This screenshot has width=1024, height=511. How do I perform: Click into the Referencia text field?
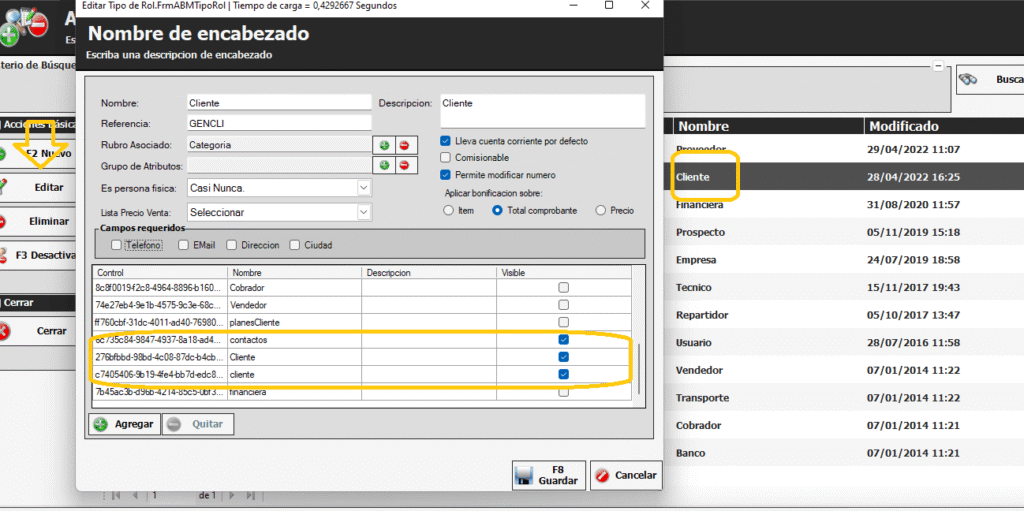point(278,124)
